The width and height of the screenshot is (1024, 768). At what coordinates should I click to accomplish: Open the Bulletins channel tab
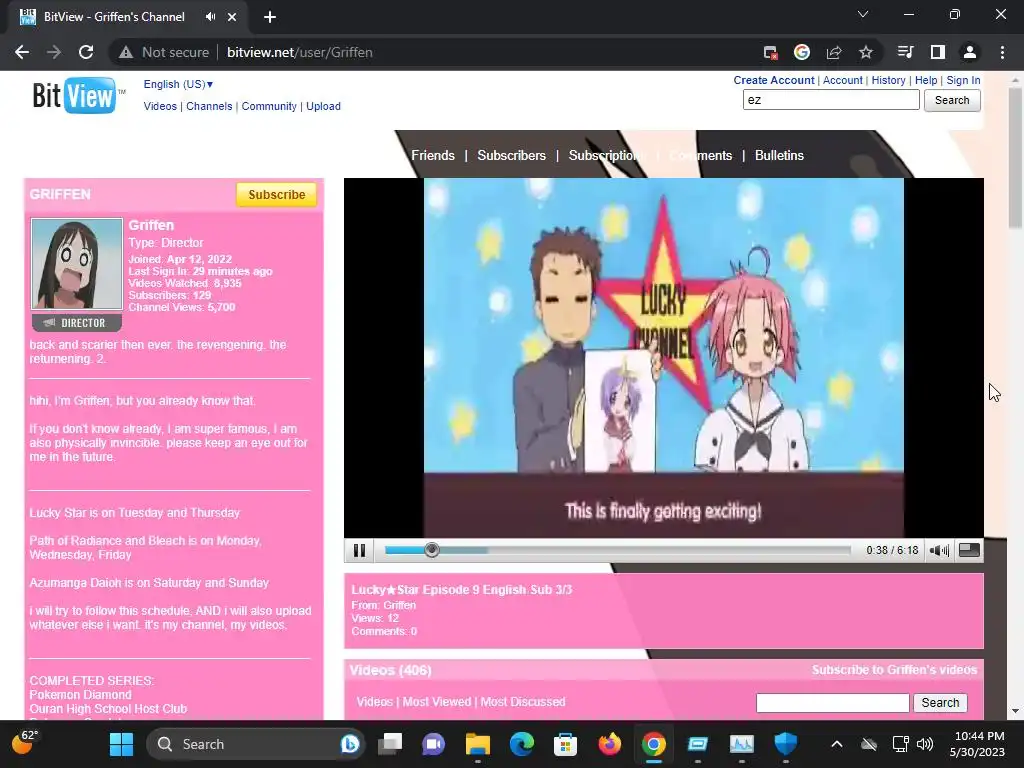(779, 155)
